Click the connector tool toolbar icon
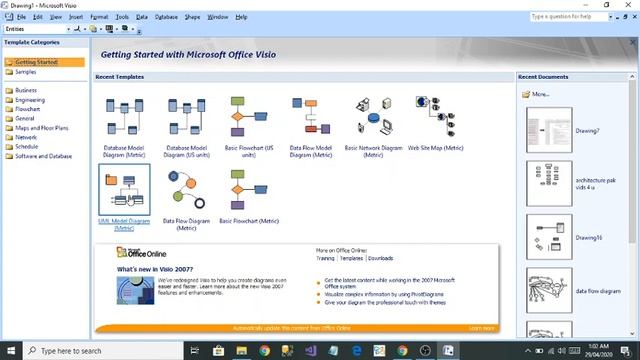640x360 pixels. click(77, 29)
